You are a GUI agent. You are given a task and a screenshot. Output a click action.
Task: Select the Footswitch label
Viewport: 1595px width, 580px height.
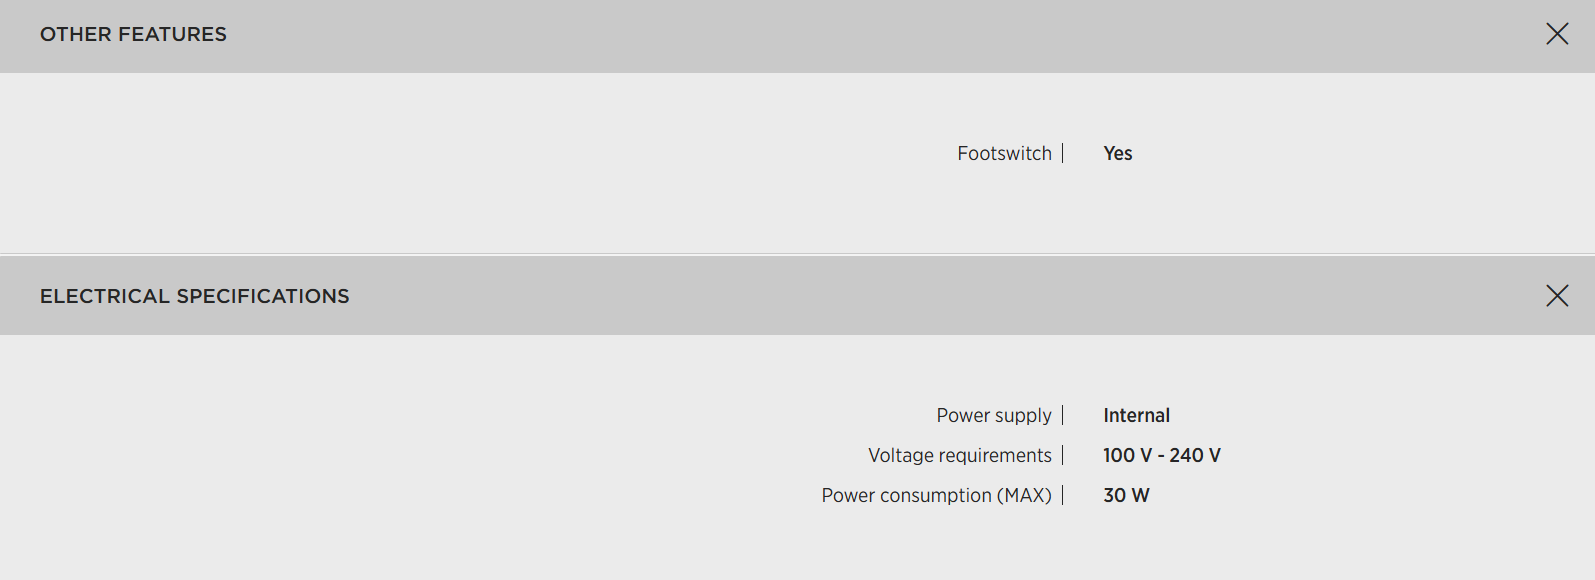[1004, 153]
